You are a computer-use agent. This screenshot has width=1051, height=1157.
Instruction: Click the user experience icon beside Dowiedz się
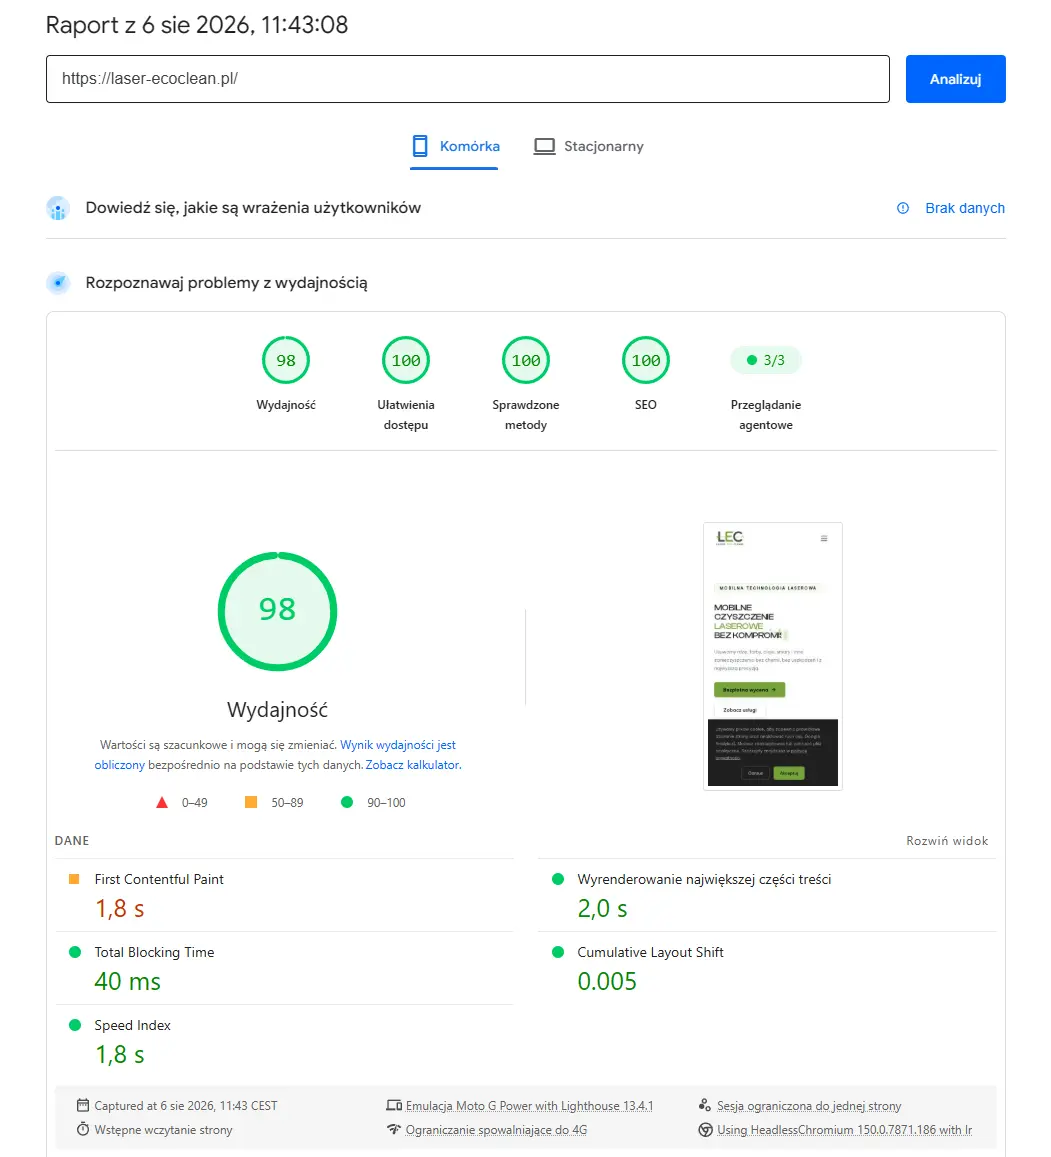[58, 208]
